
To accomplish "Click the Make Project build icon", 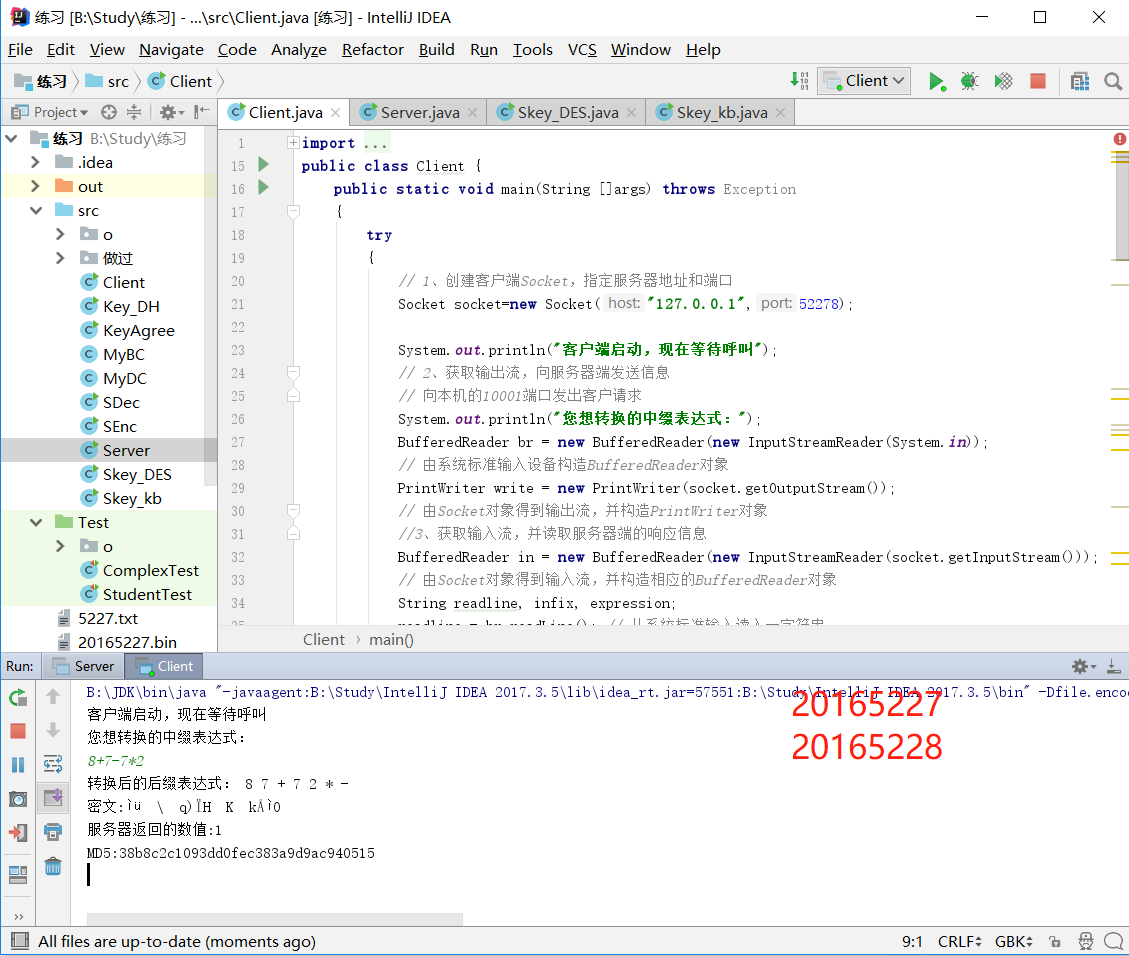I will 799,81.
